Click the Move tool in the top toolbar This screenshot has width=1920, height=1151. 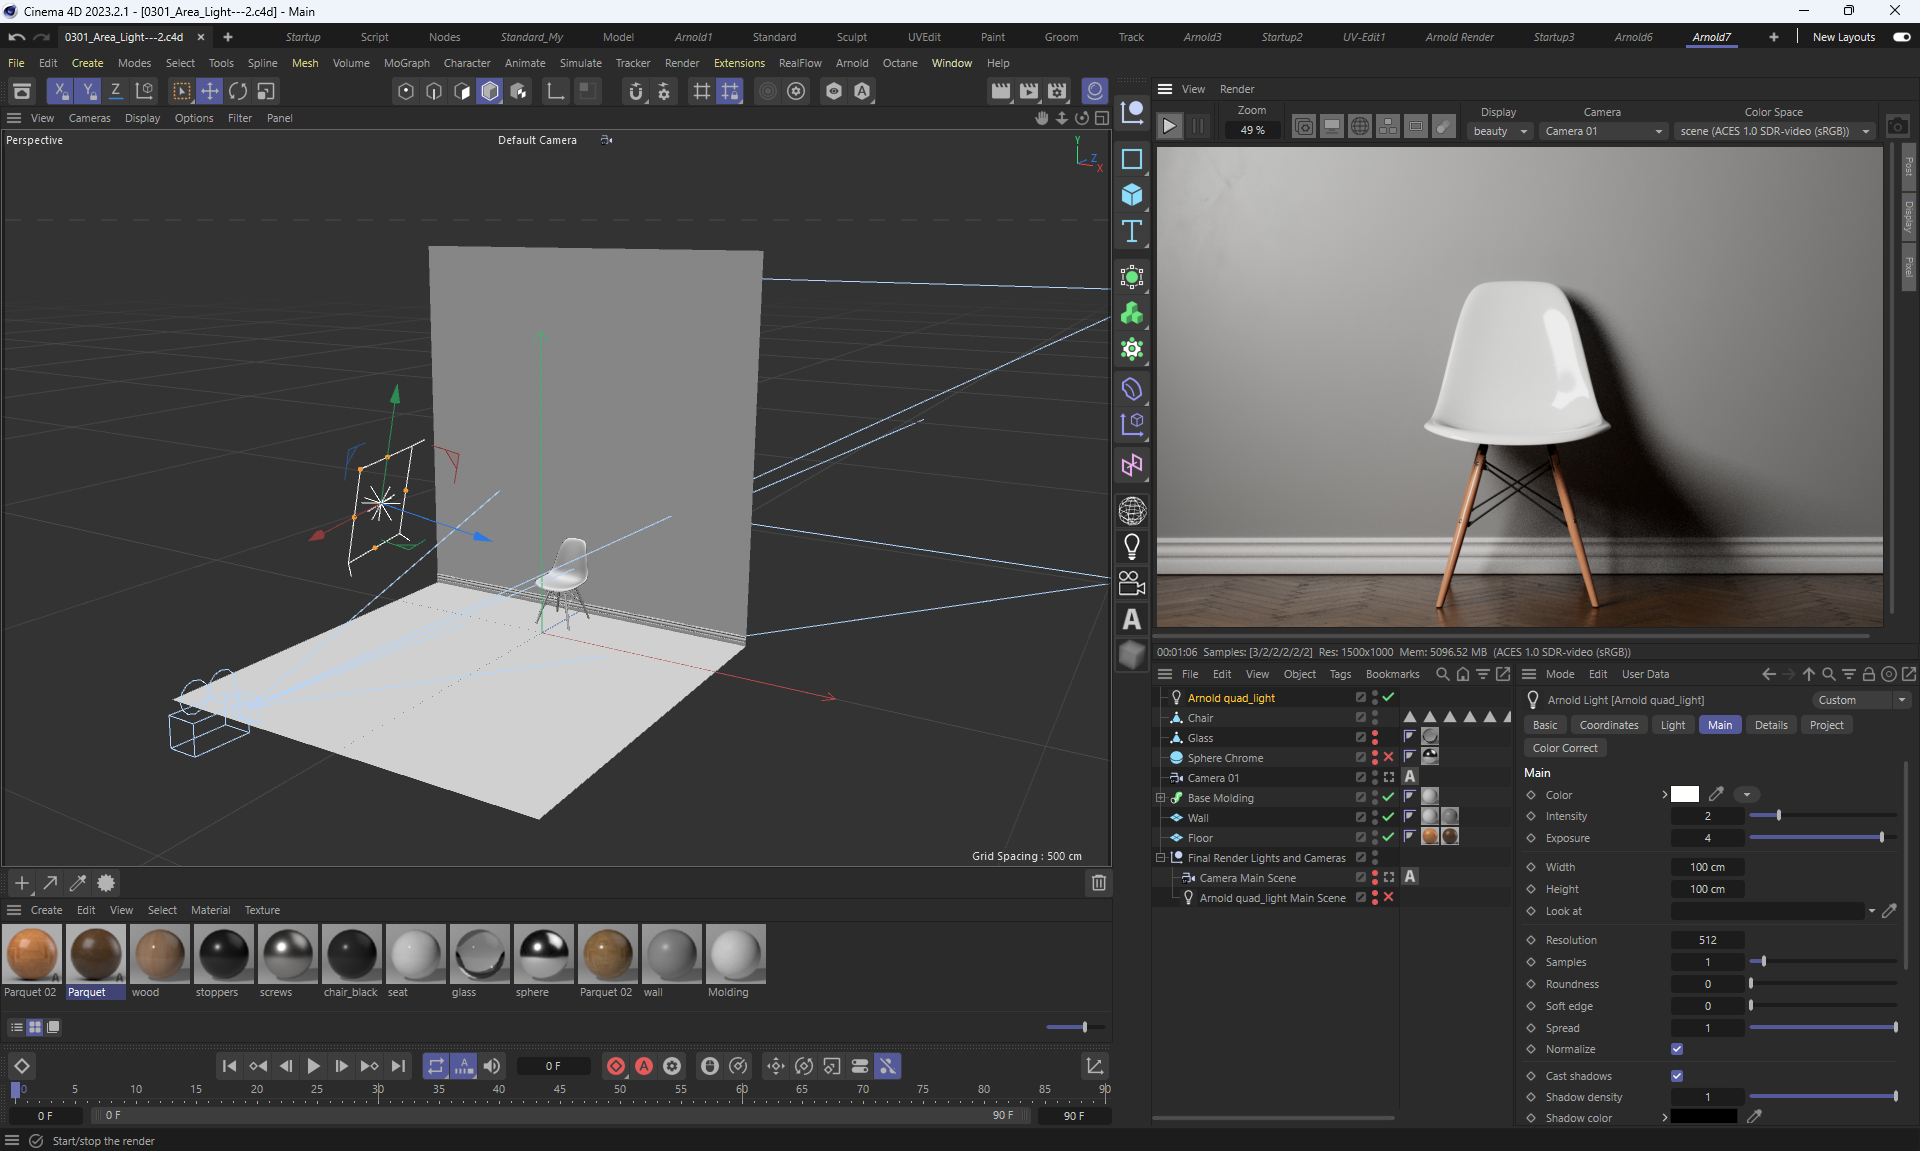209,91
